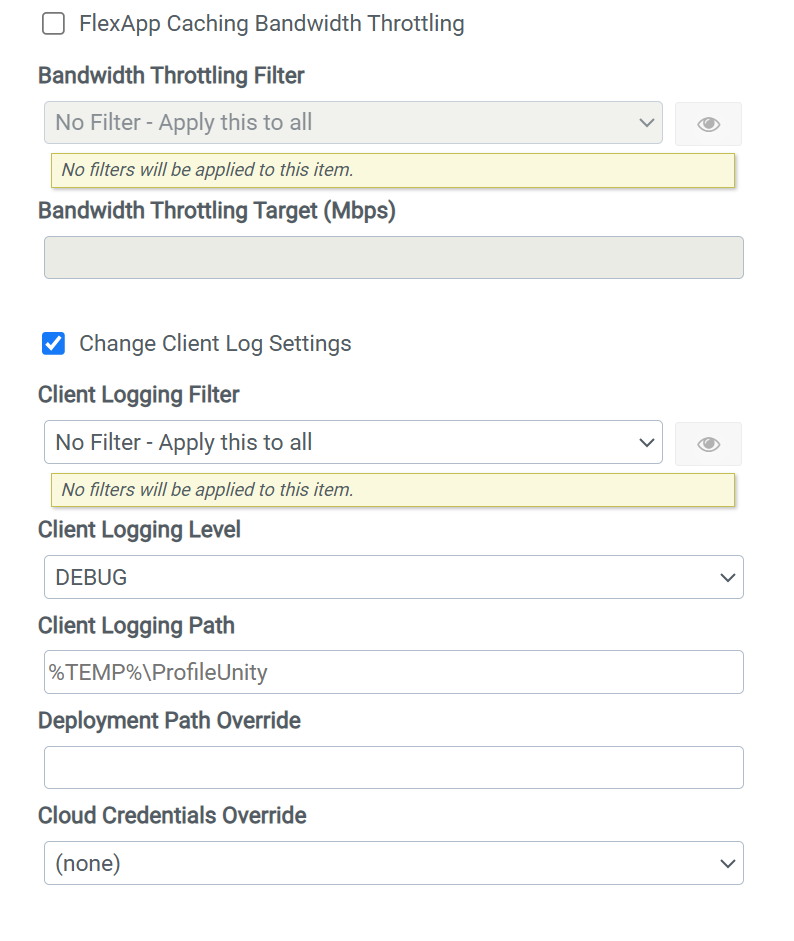Click the Client Logging Level heading label
Image resolution: width=794 pixels, height=941 pixels.
139,530
